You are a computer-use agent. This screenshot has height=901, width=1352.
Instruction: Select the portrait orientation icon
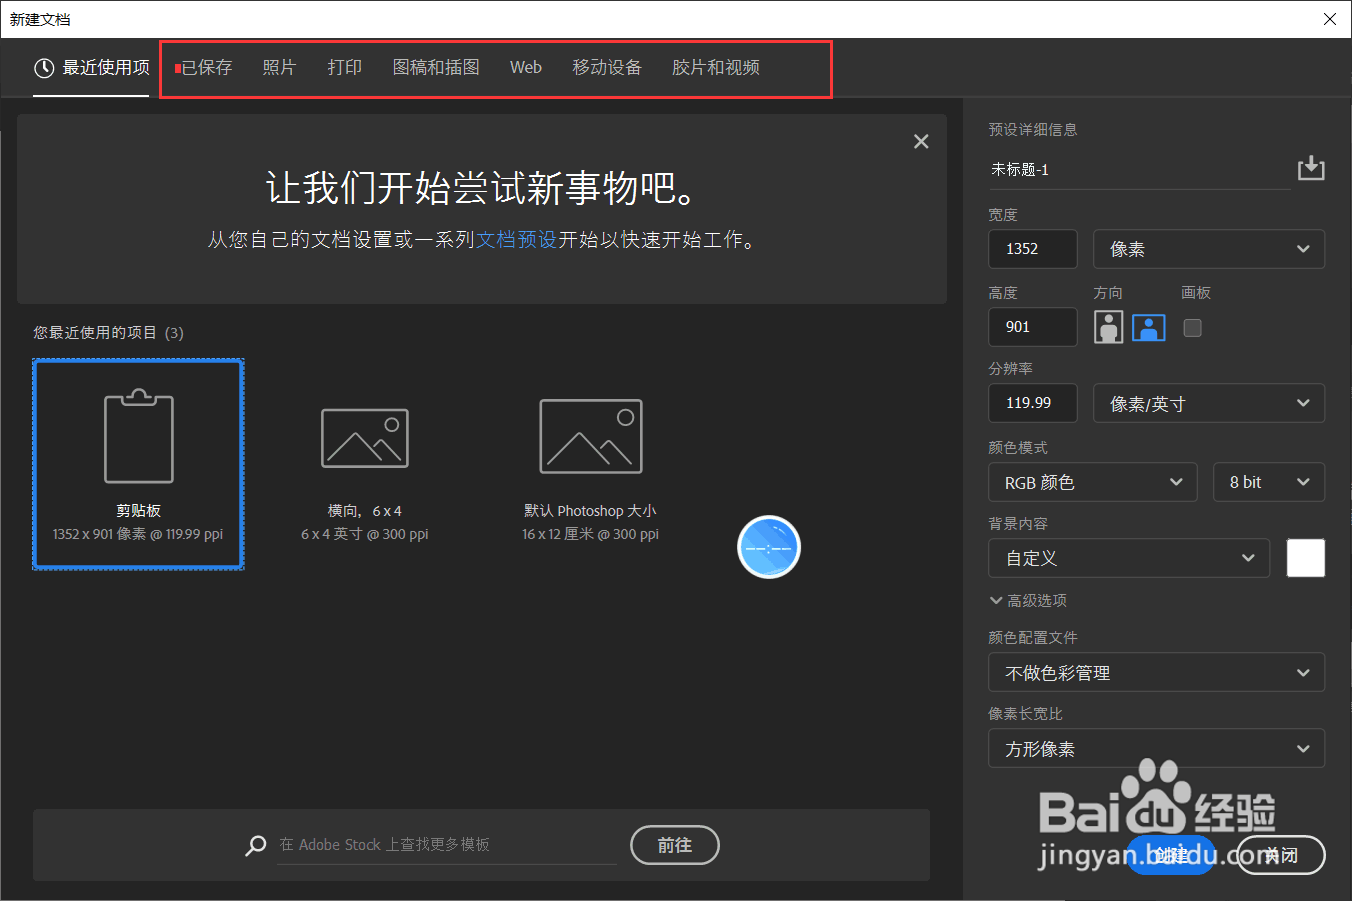tap(1108, 327)
